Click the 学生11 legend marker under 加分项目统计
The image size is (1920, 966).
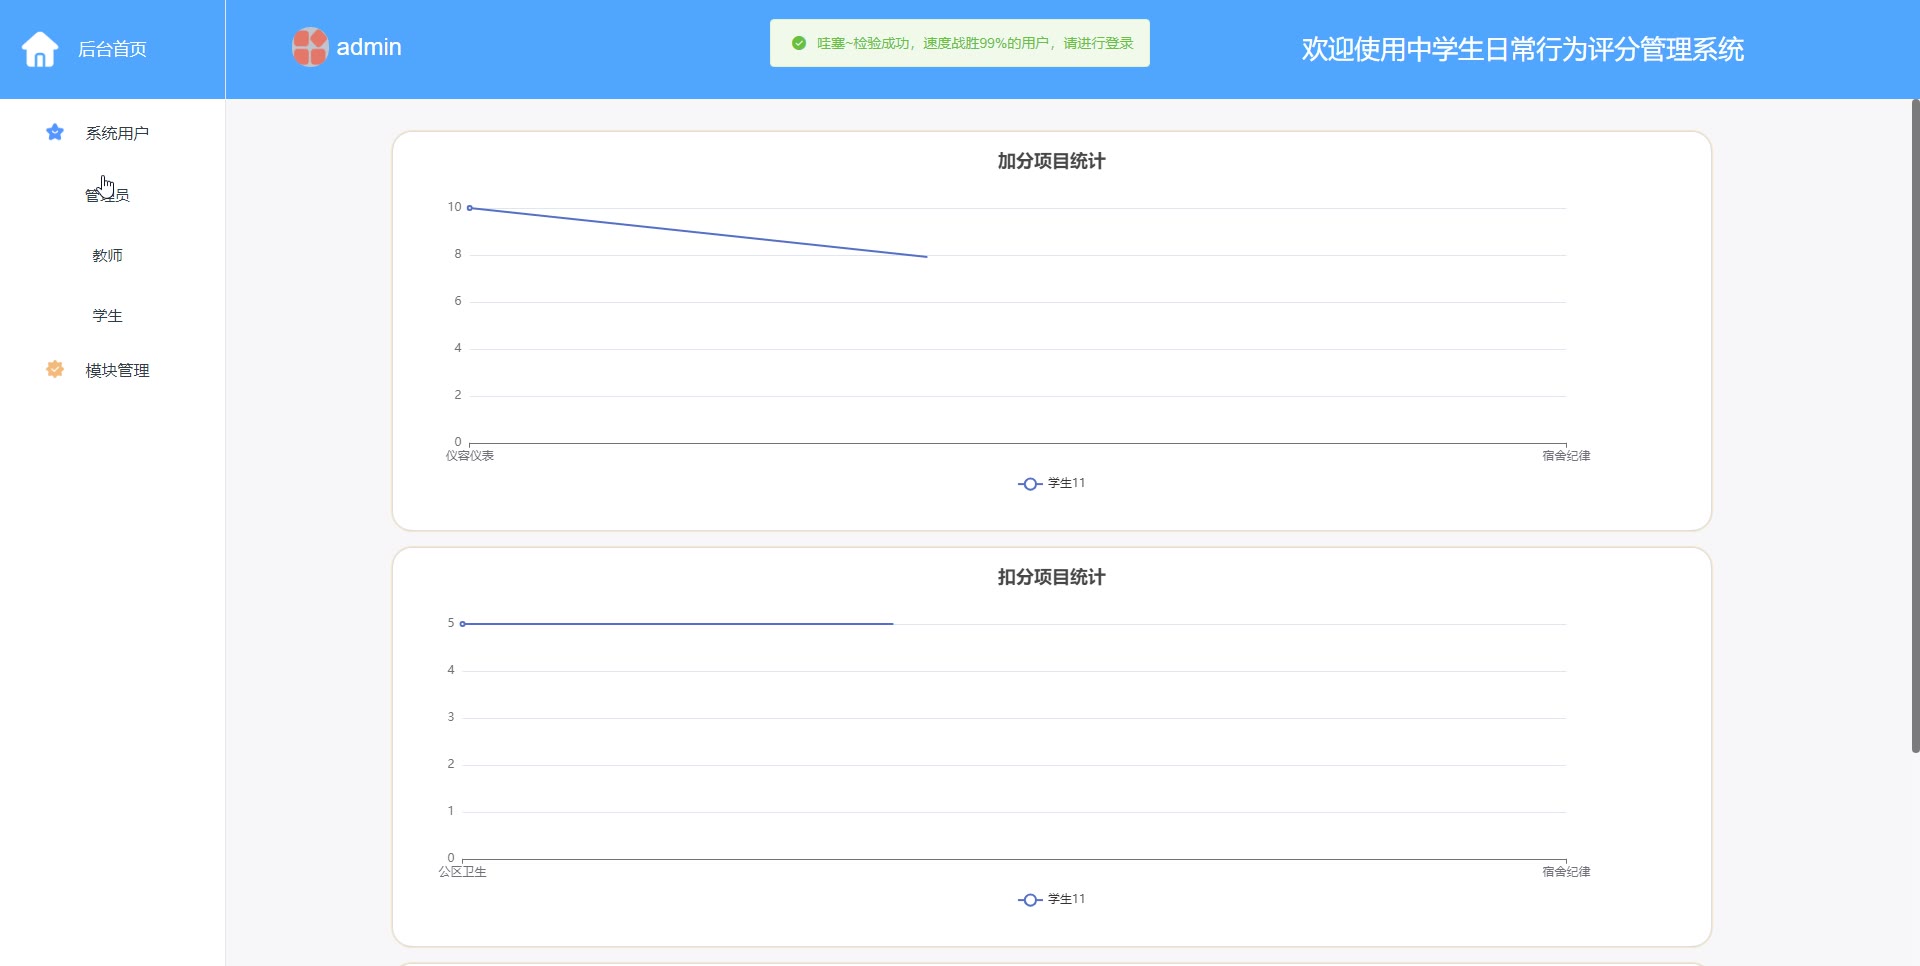click(1030, 484)
